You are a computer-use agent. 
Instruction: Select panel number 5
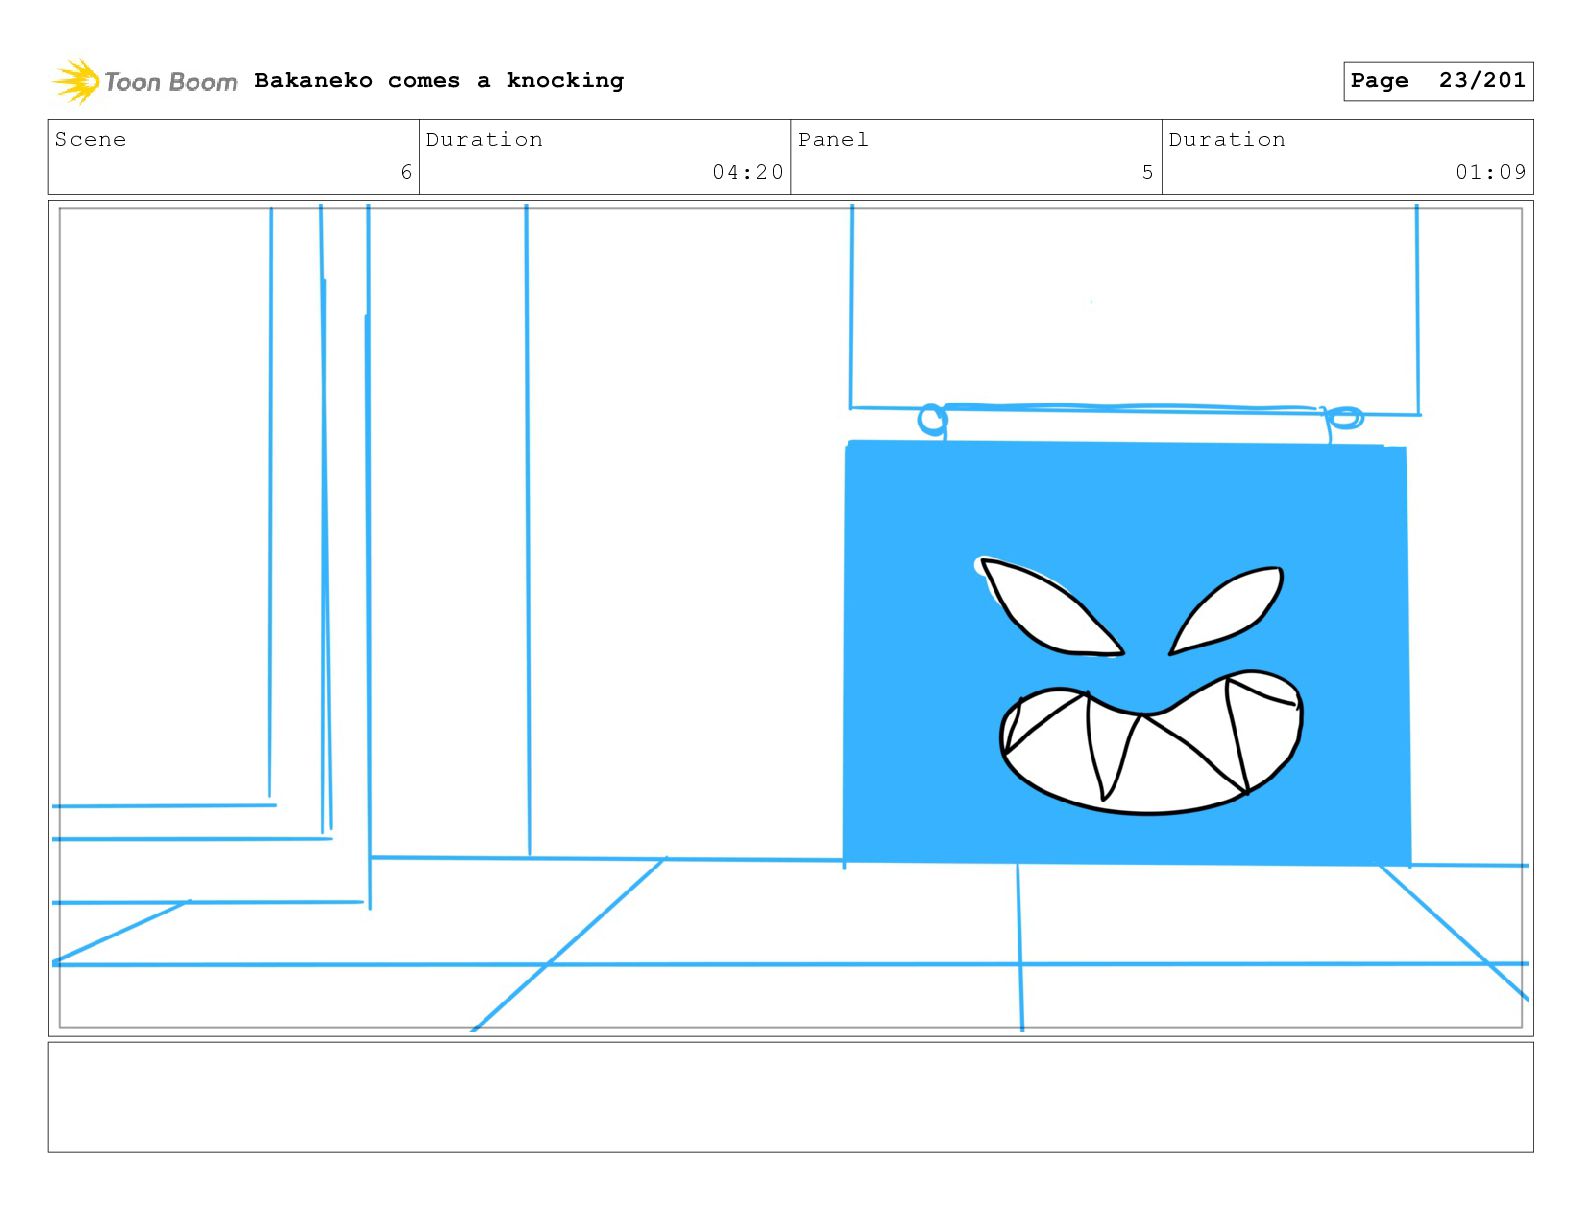coord(1148,172)
